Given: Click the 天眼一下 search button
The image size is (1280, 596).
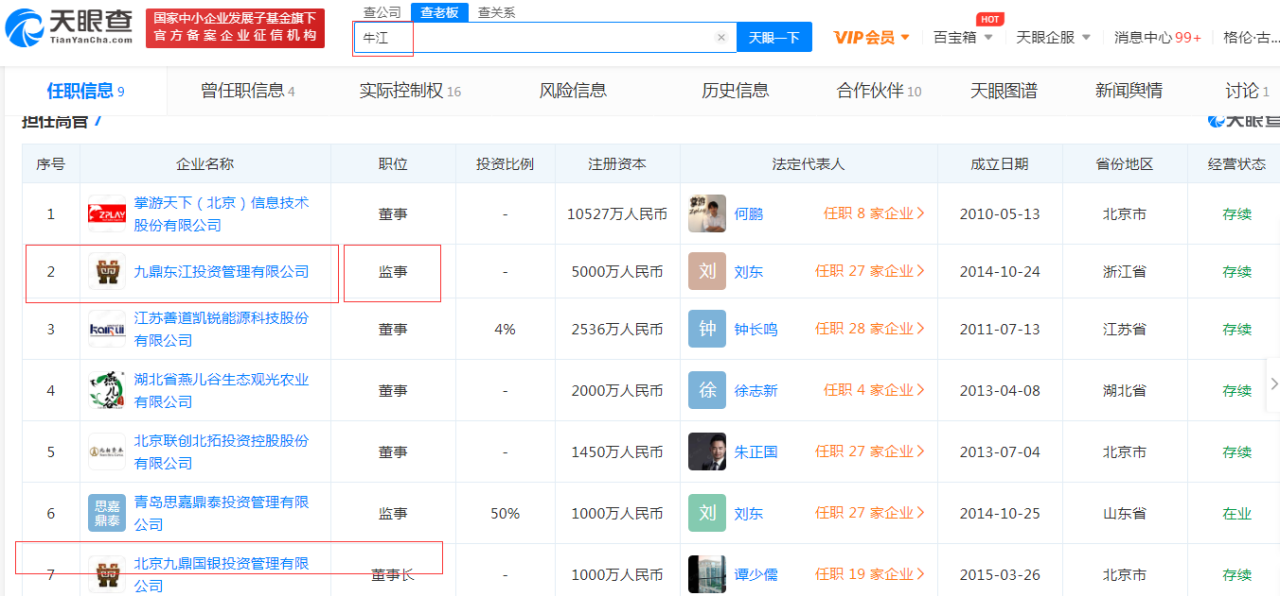Looking at the screenshot, I should 774,37.
